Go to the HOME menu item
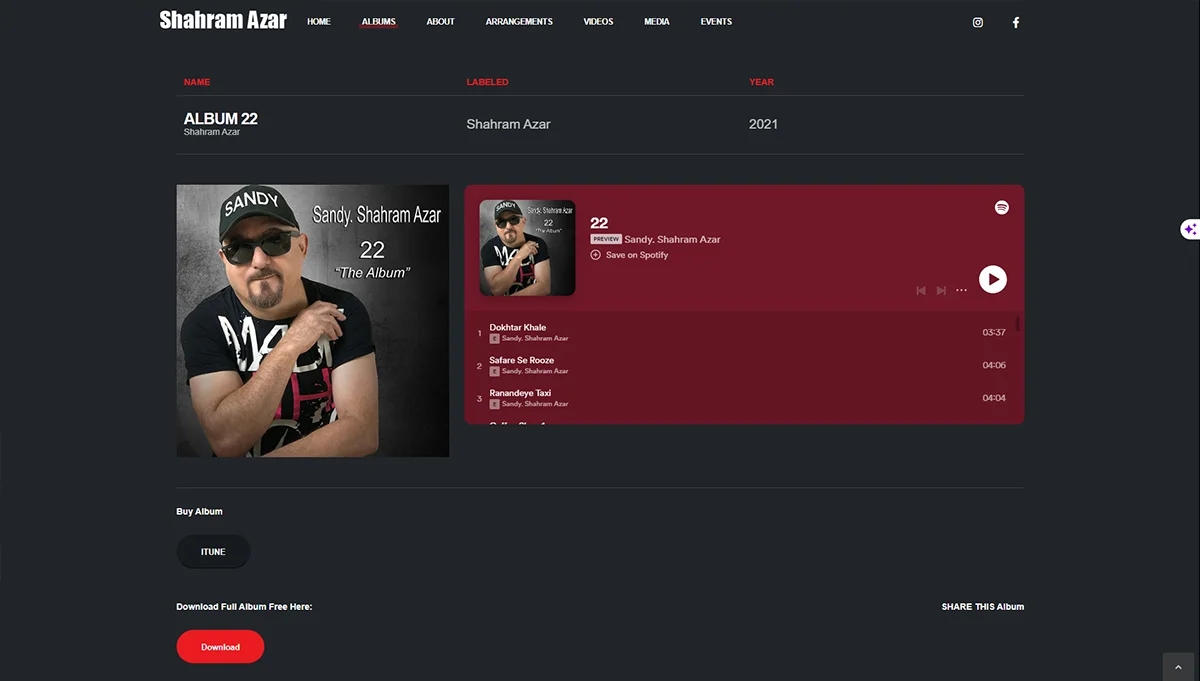This screenshot has width=1200, height=681. point(319,21)
